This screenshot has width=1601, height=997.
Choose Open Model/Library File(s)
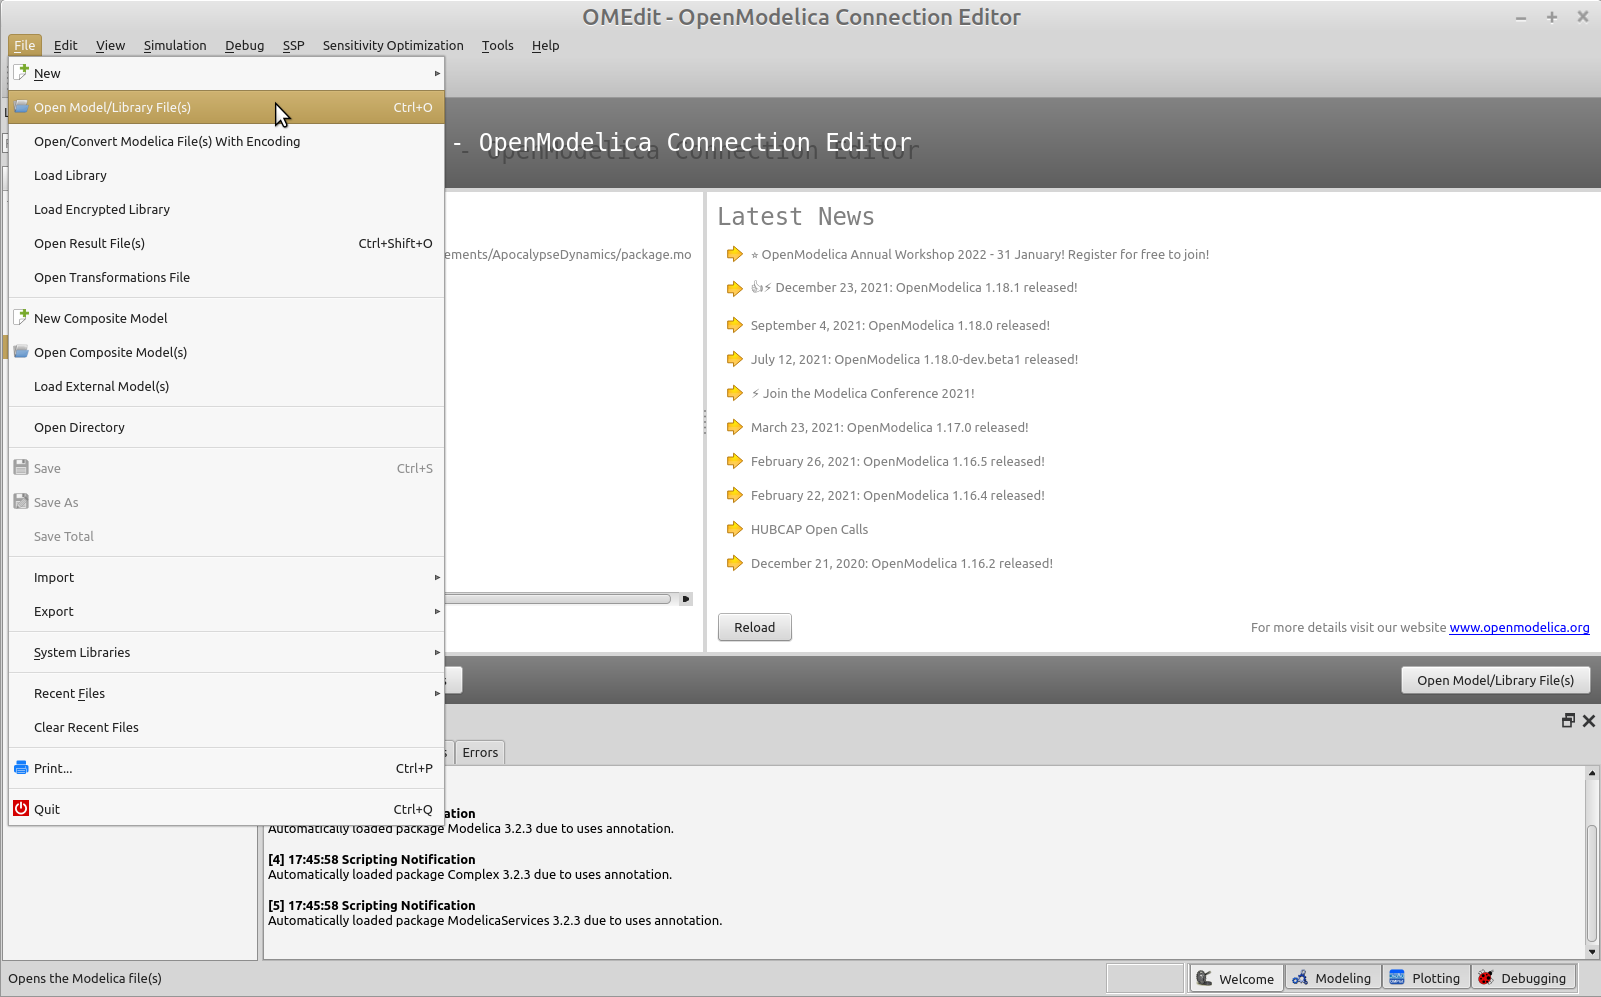[226, 107]
